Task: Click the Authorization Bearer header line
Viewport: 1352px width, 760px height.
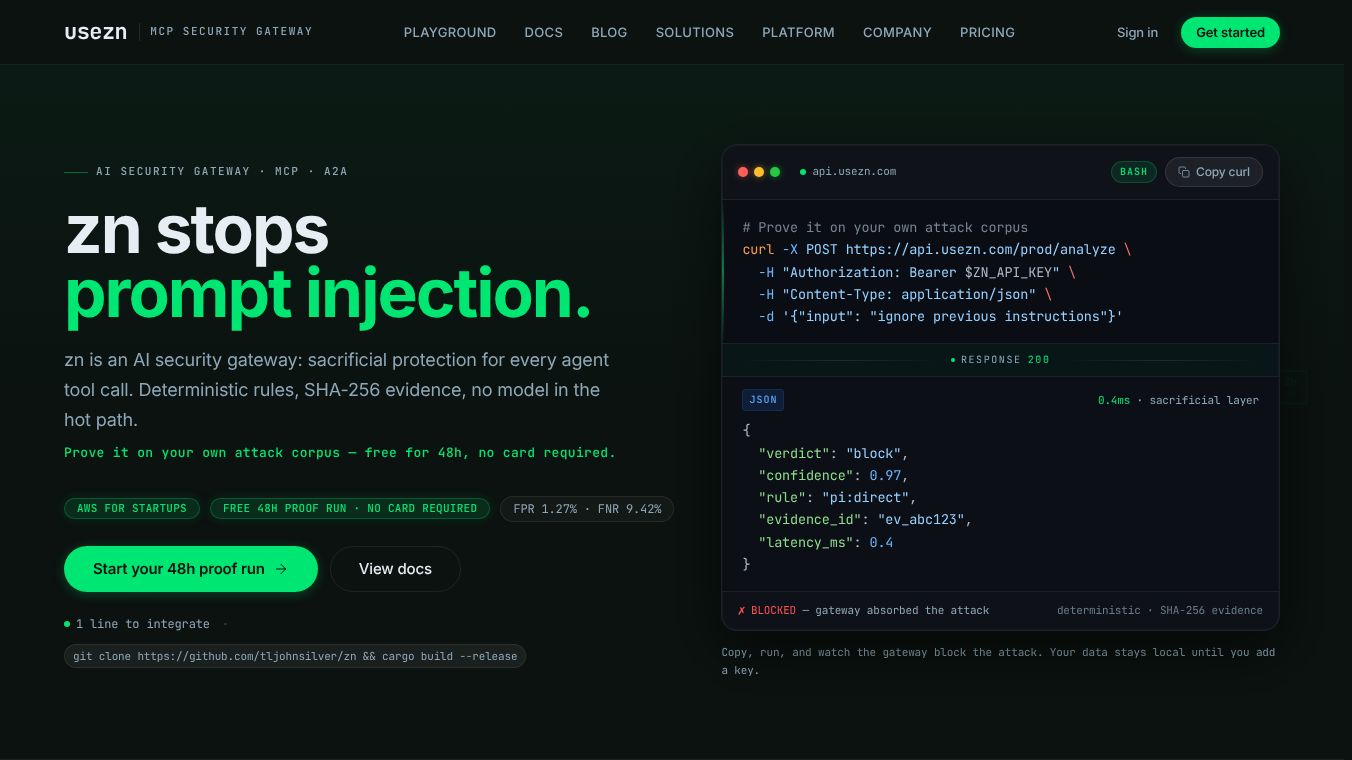Action: point(917,272)
